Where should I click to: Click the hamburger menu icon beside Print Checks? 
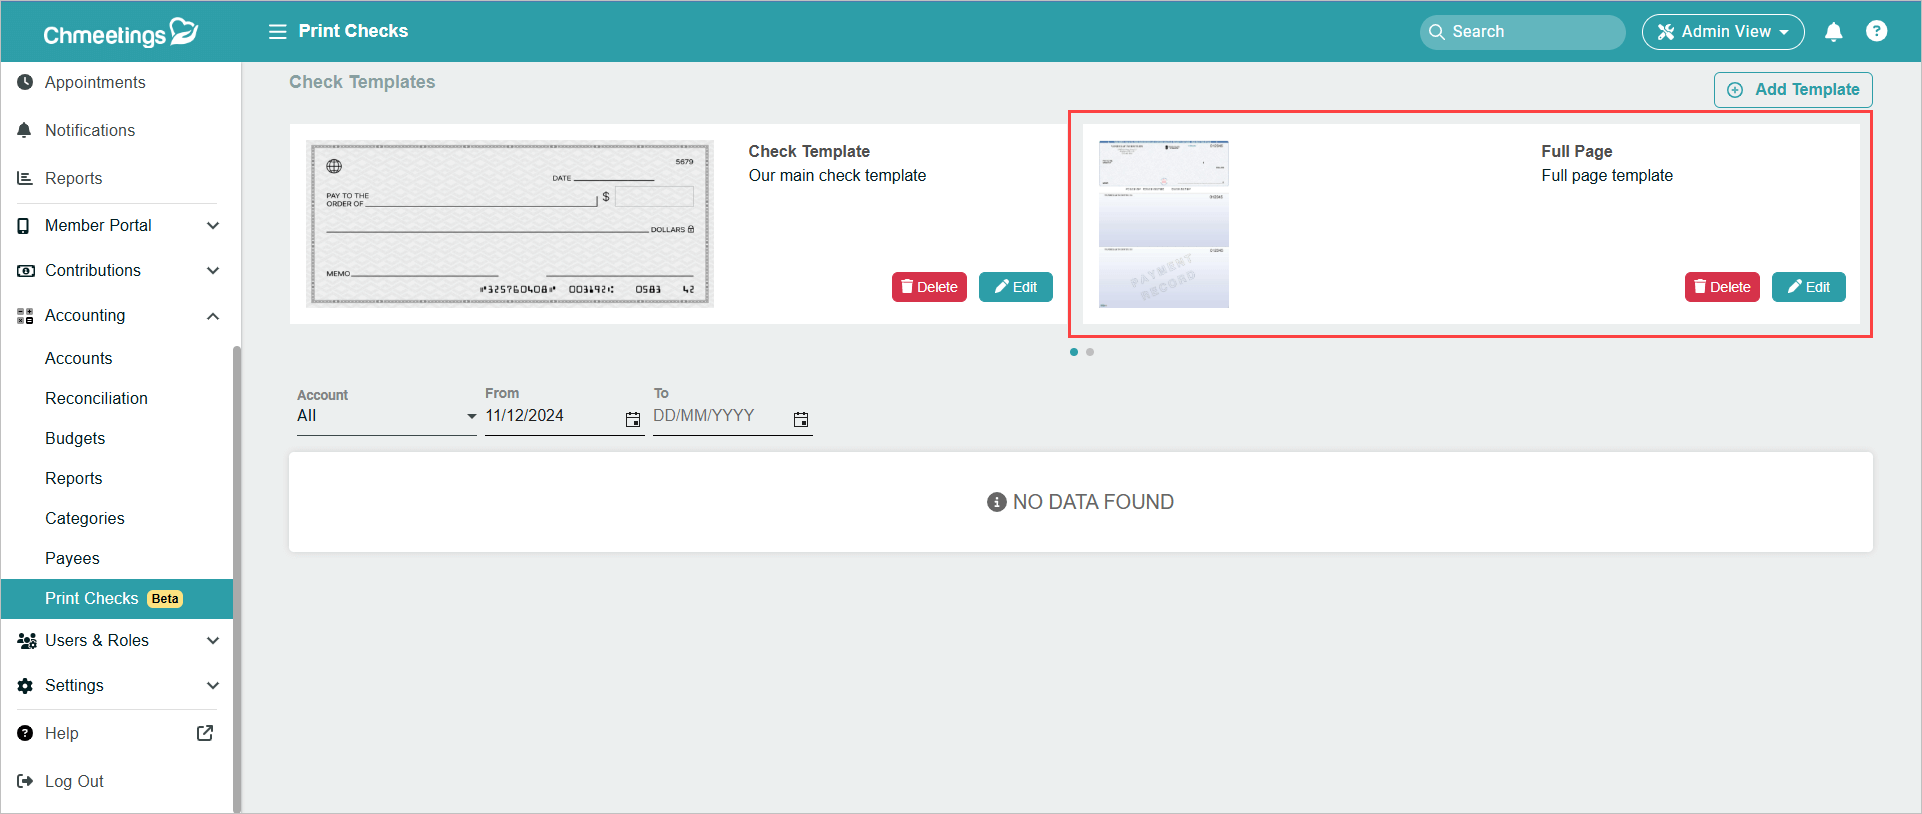277,31
